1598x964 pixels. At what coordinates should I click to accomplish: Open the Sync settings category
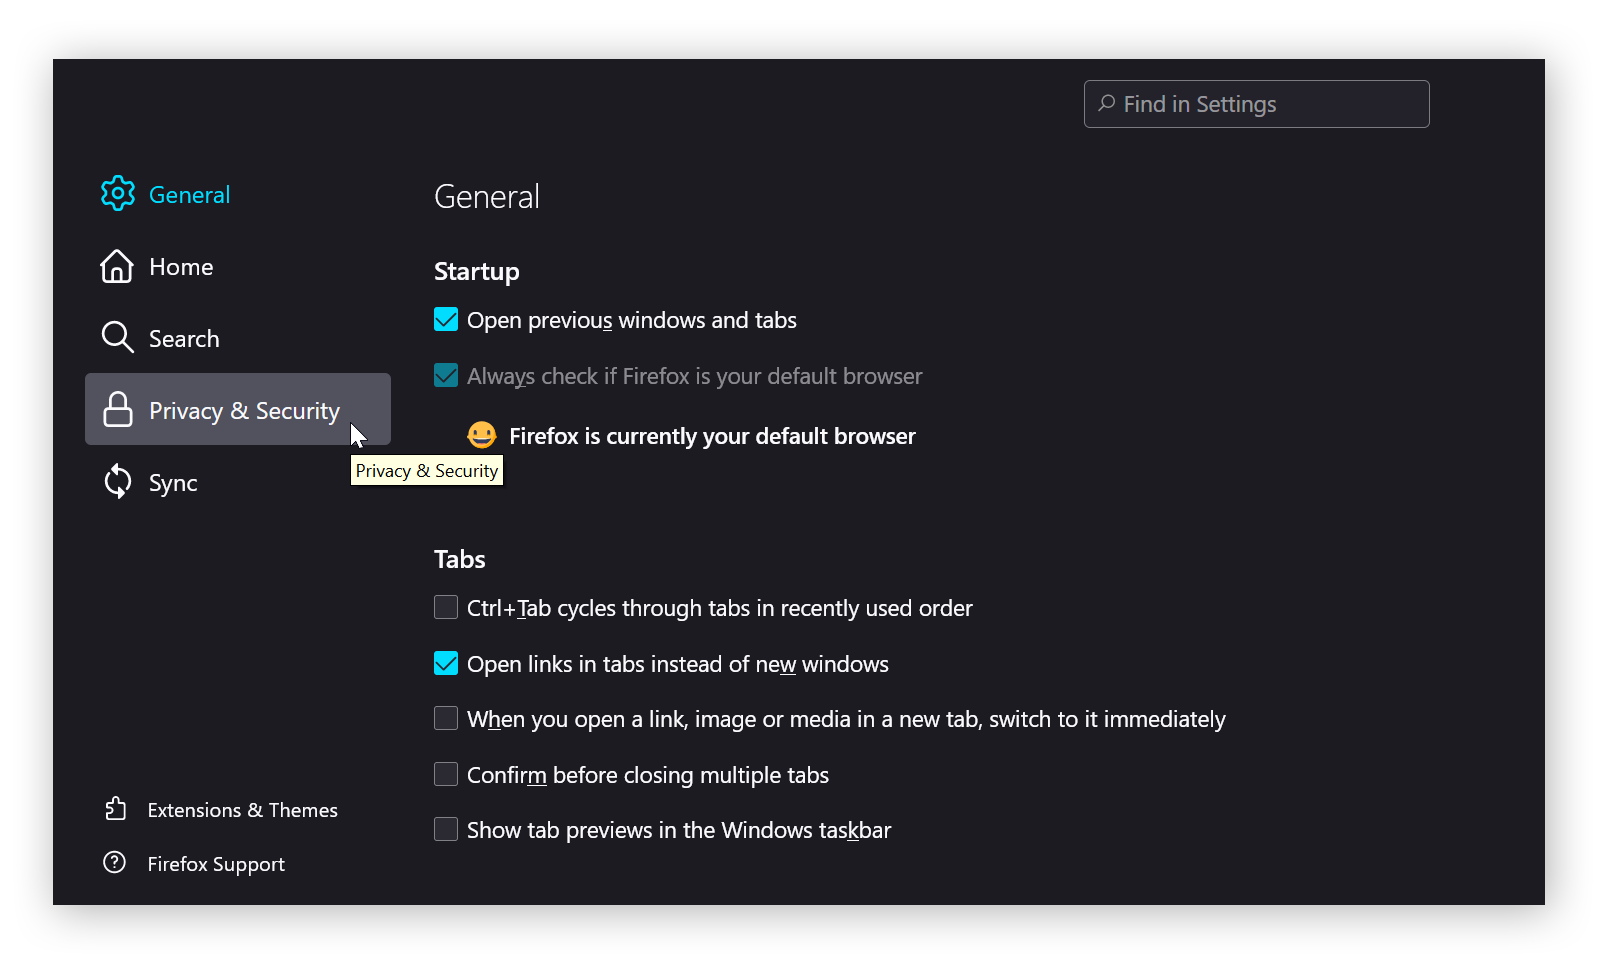coord(238,482)
